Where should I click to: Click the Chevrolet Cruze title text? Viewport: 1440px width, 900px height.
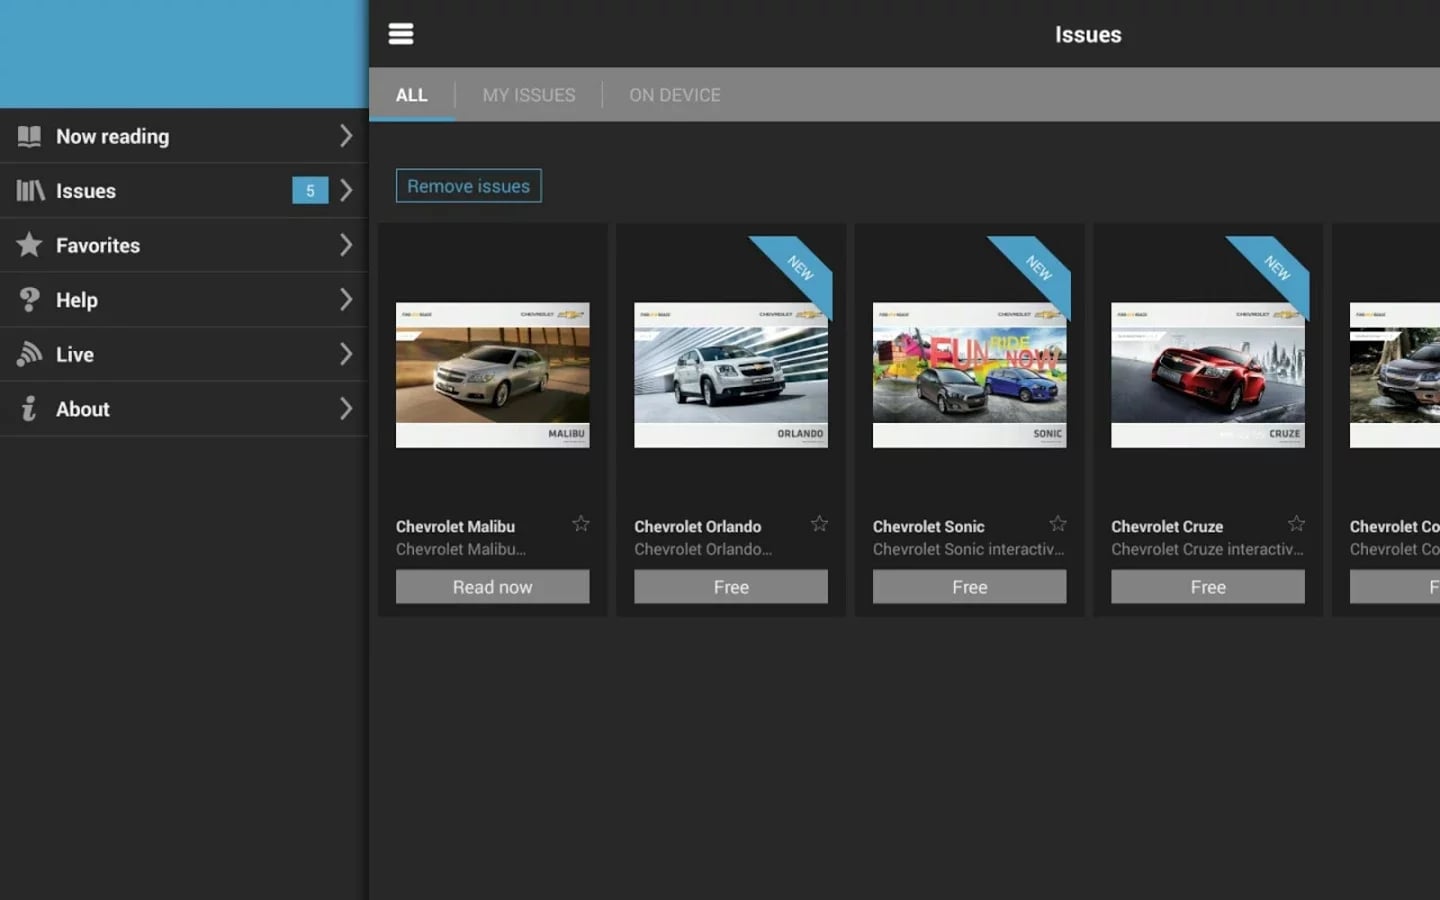(x=1167, y=526)
